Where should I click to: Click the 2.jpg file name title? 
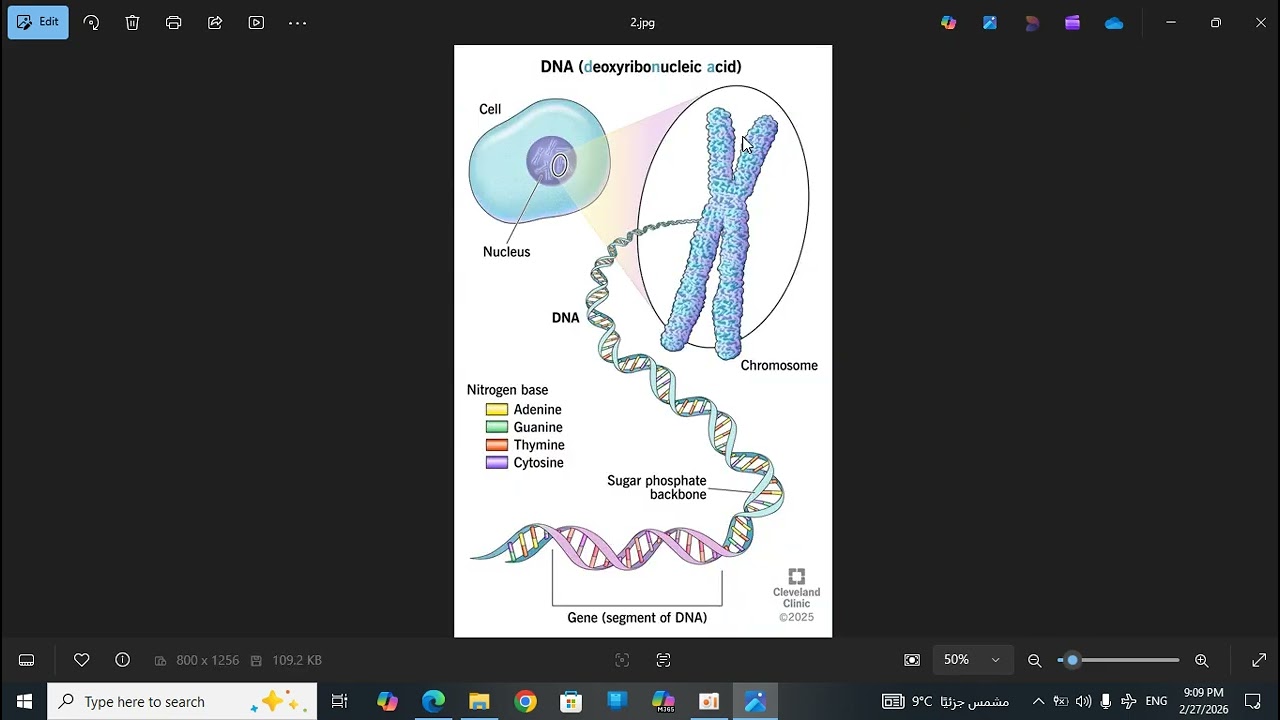pyautogui.click(x=642, y=22)
